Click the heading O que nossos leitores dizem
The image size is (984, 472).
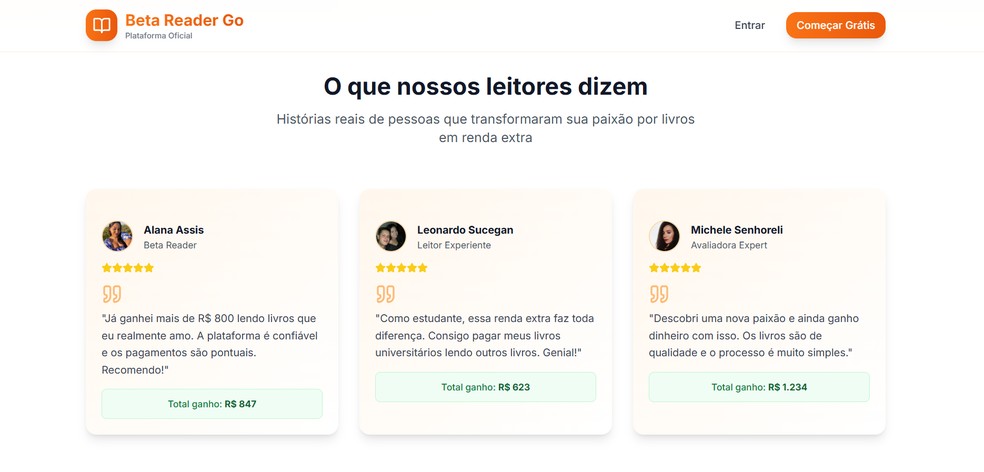click(485, 86)
